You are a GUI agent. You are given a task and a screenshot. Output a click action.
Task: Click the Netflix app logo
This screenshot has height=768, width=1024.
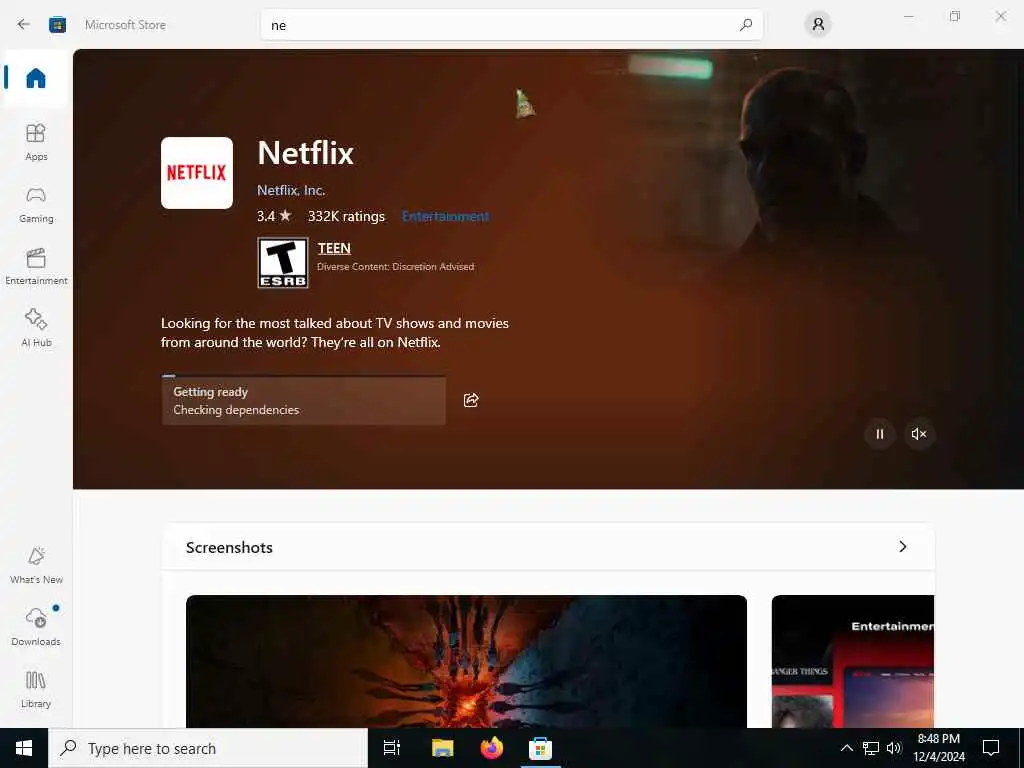197,172
